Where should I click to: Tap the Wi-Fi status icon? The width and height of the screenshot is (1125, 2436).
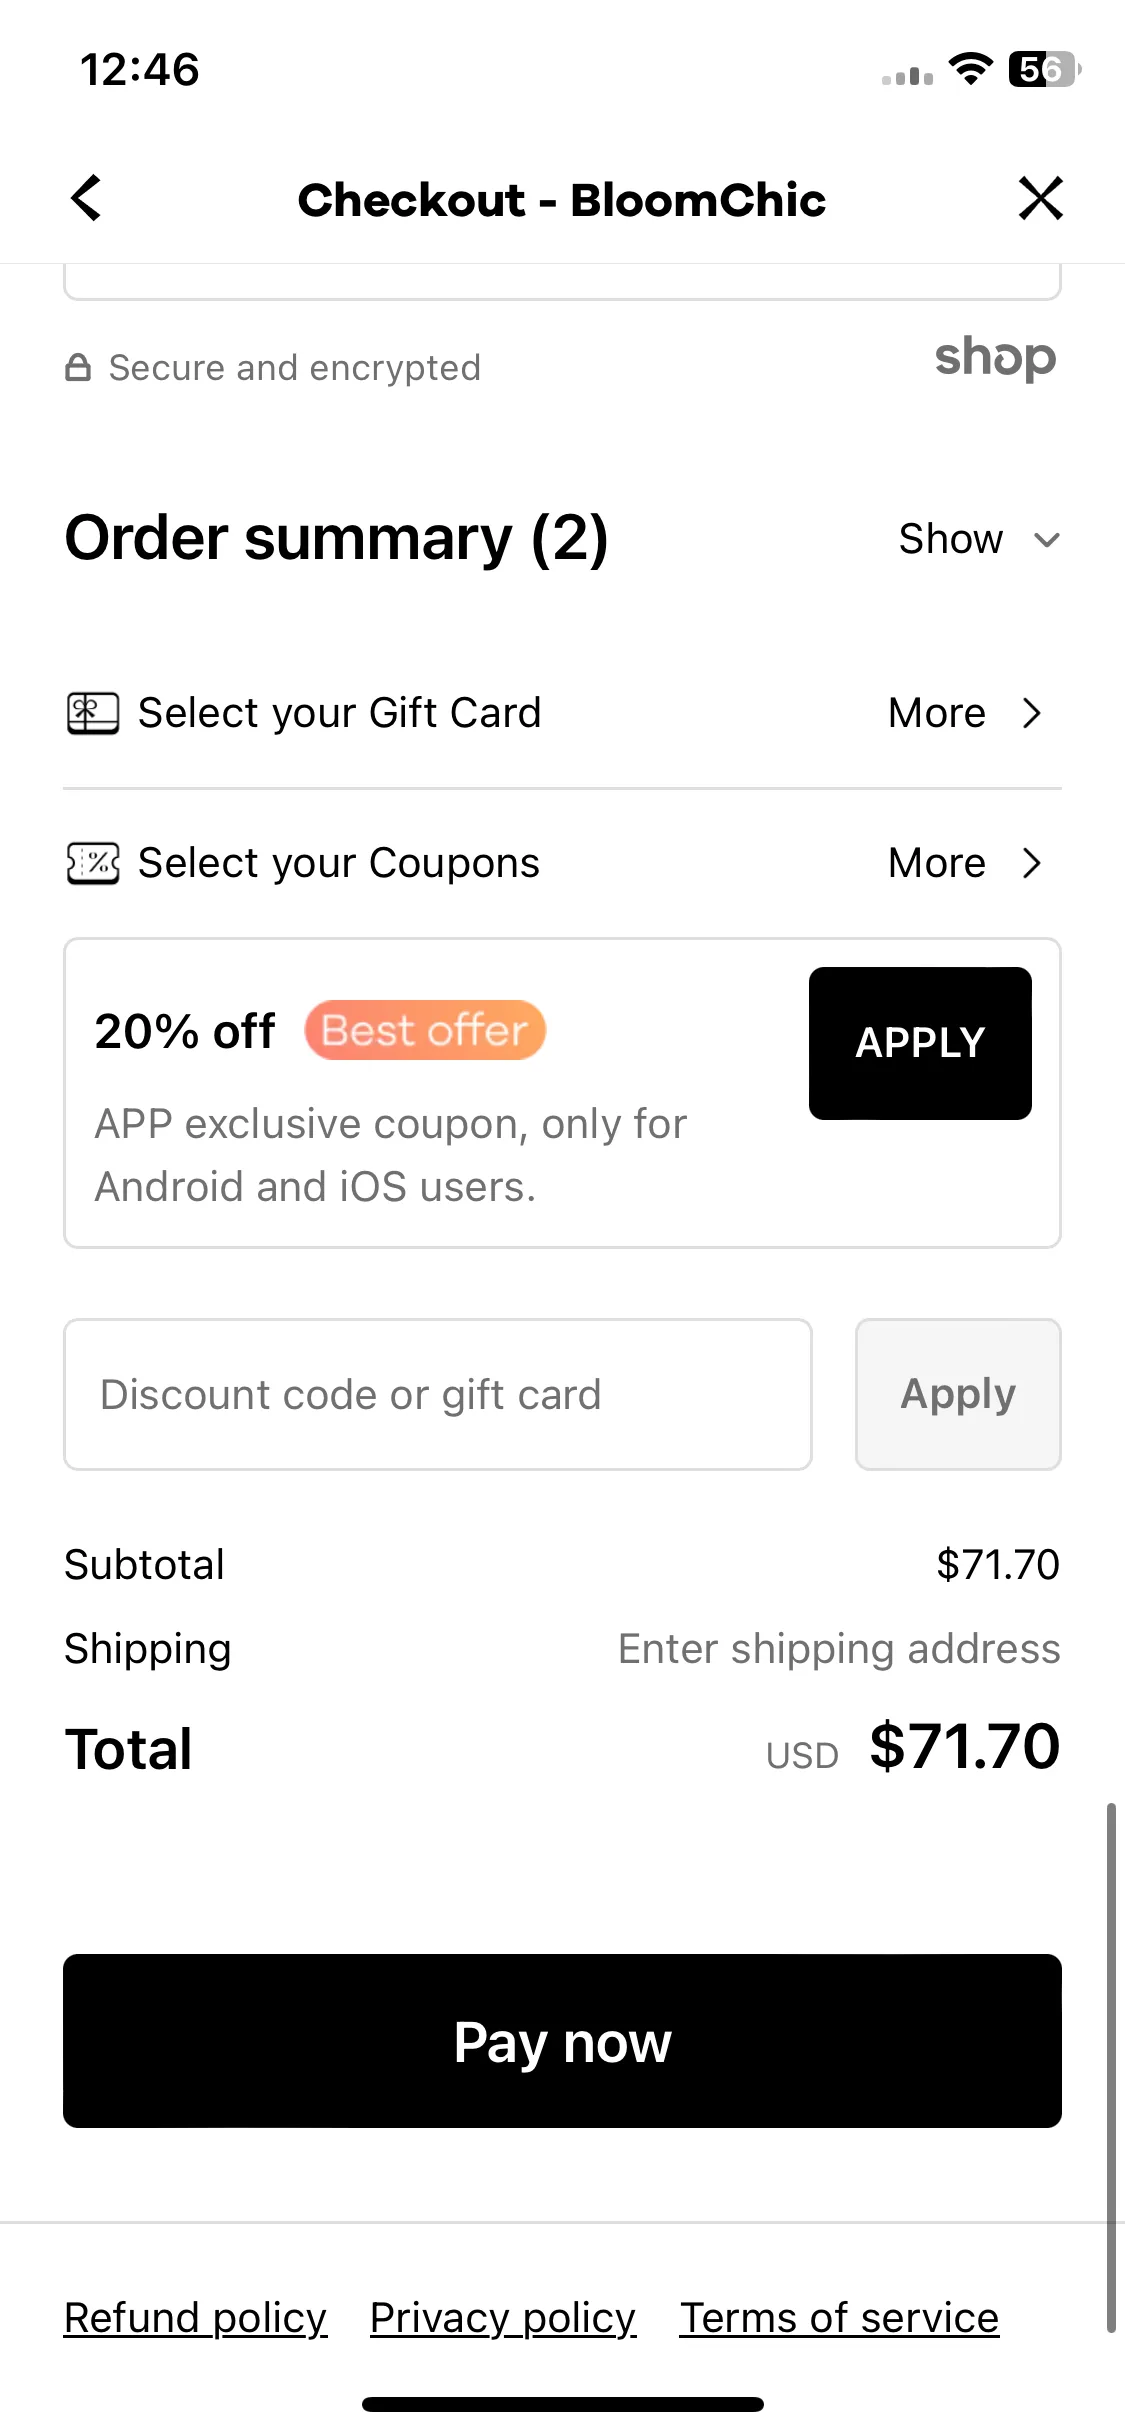point(970,69)
